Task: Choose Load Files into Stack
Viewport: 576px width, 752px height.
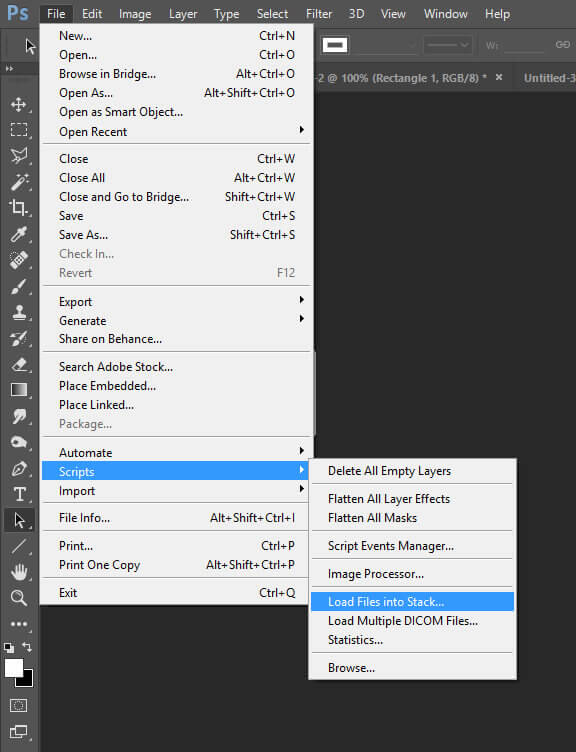Action: (x=412, y=601)
